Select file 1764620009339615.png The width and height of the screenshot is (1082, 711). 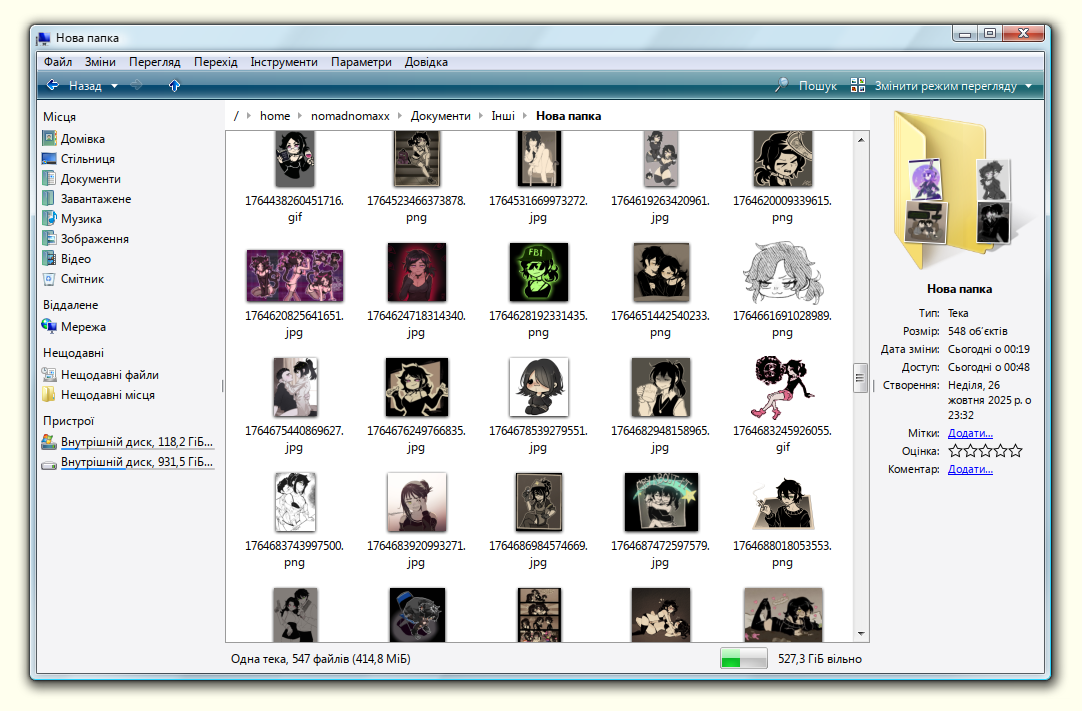pyautogui.click(x=783, y=178)
